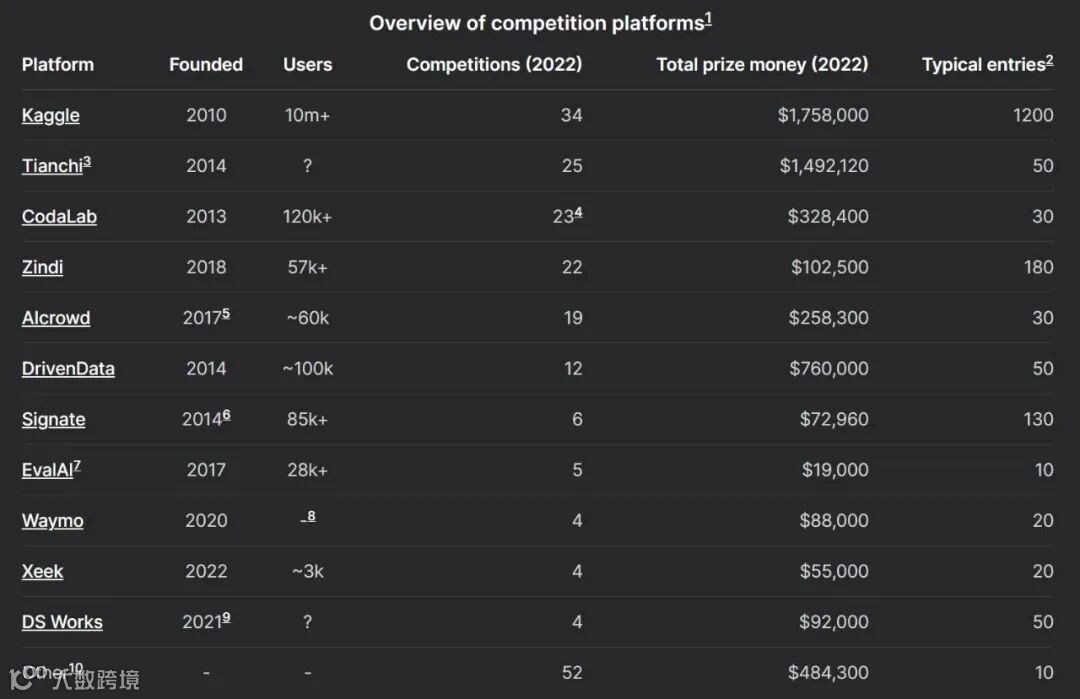Click footnote 3 after Tianchi
This screenshot has width=1080, height=699.
tap(87, 161)
